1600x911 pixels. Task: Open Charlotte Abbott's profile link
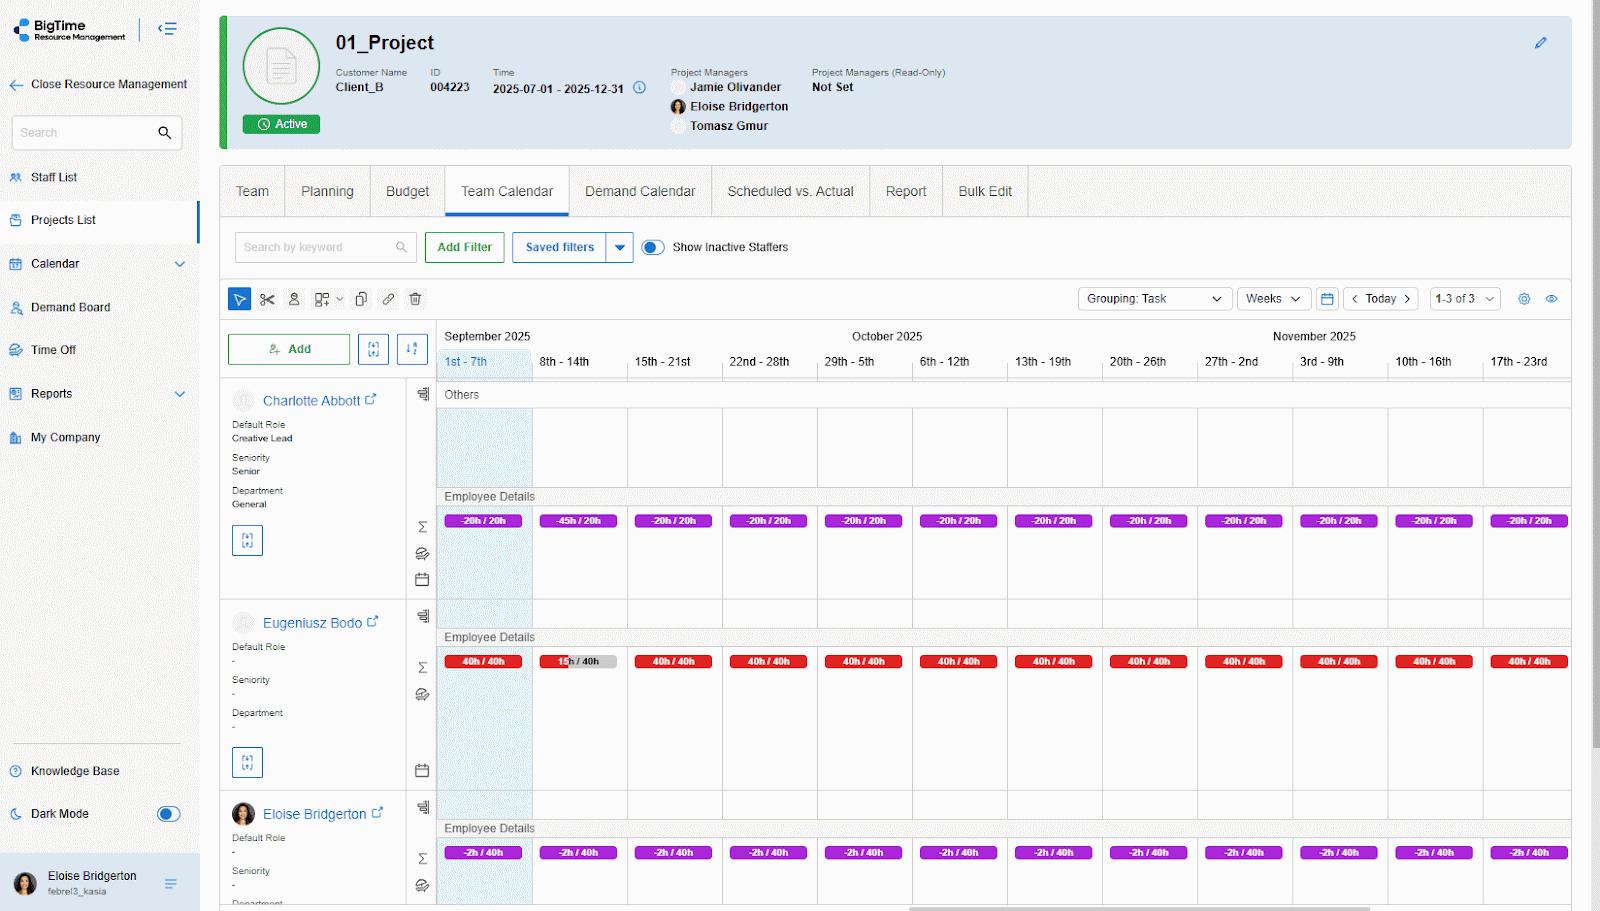point(311,401)
